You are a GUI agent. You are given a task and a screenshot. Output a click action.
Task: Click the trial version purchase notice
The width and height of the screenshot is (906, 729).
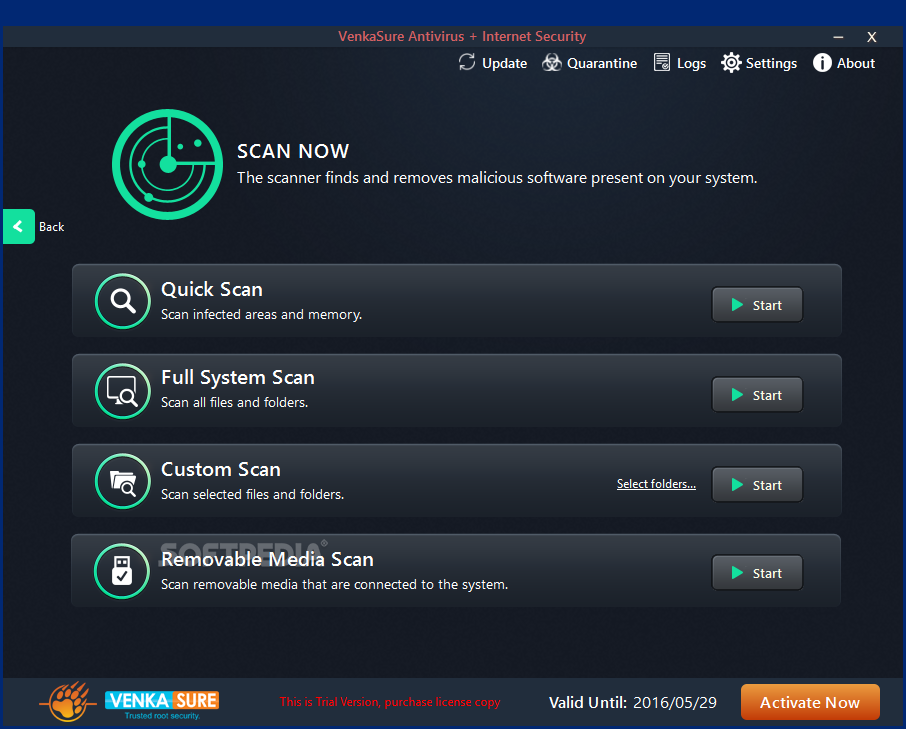tap(390, 702)
